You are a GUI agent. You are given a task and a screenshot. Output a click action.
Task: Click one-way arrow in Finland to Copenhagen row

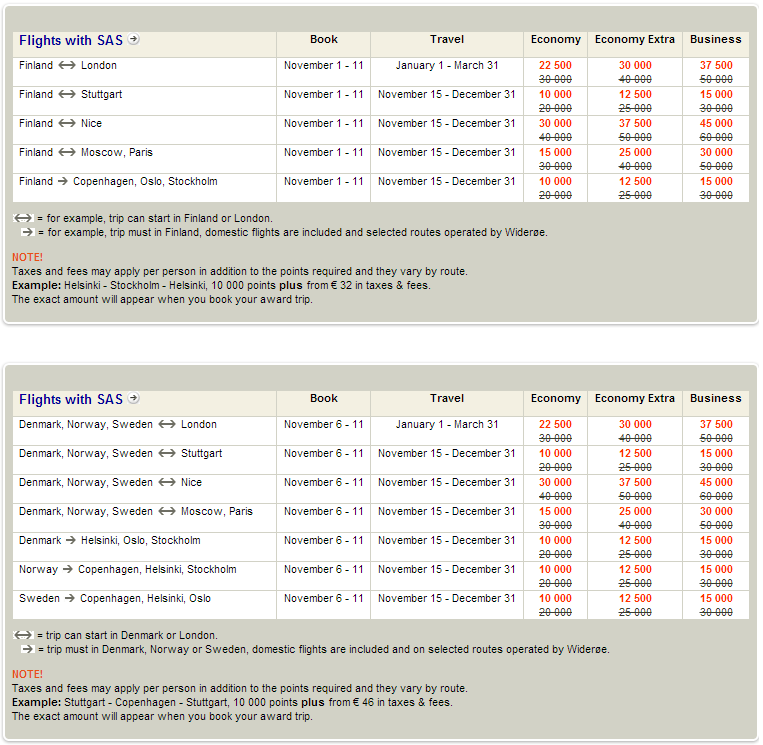click(65, 182)
